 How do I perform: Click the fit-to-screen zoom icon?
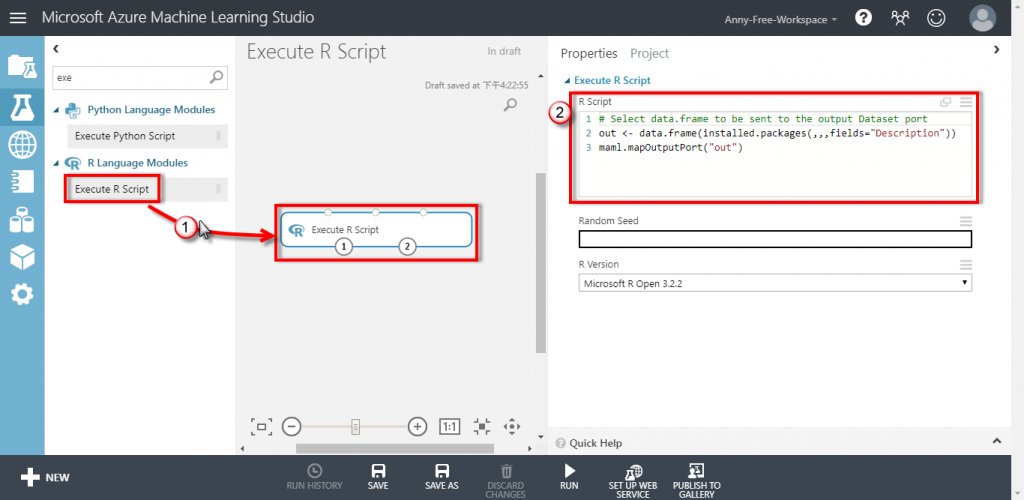click(261, 427)
